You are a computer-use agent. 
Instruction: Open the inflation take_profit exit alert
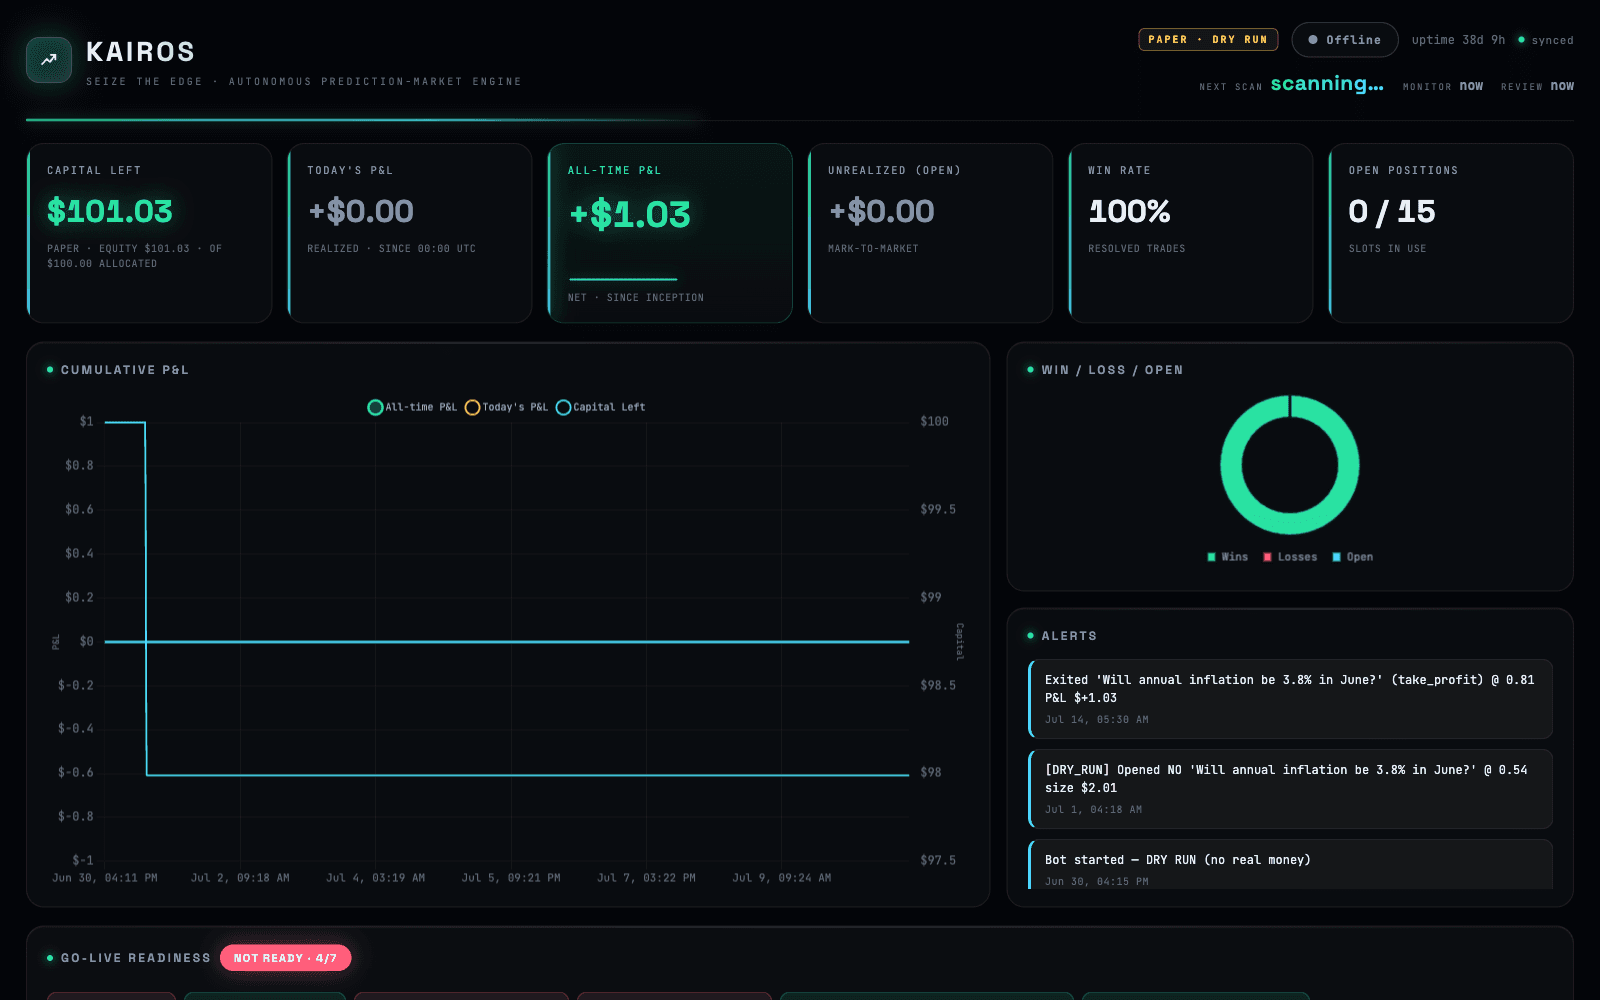pyautogui.click(x=1290, y=699)
